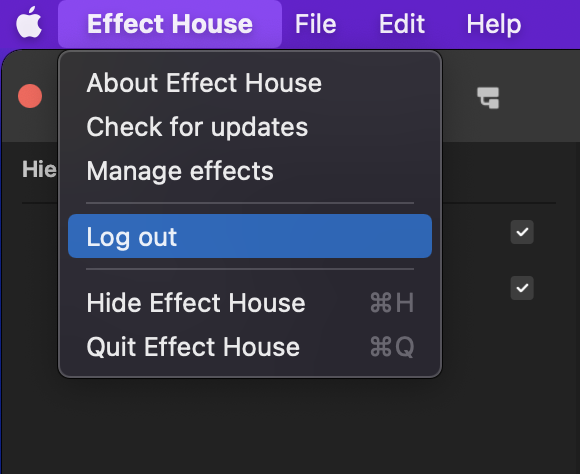Image resolution: width=580 pixels, height=474 pixels.
Task: Log out of Effect House
Action: coord(250,236)
